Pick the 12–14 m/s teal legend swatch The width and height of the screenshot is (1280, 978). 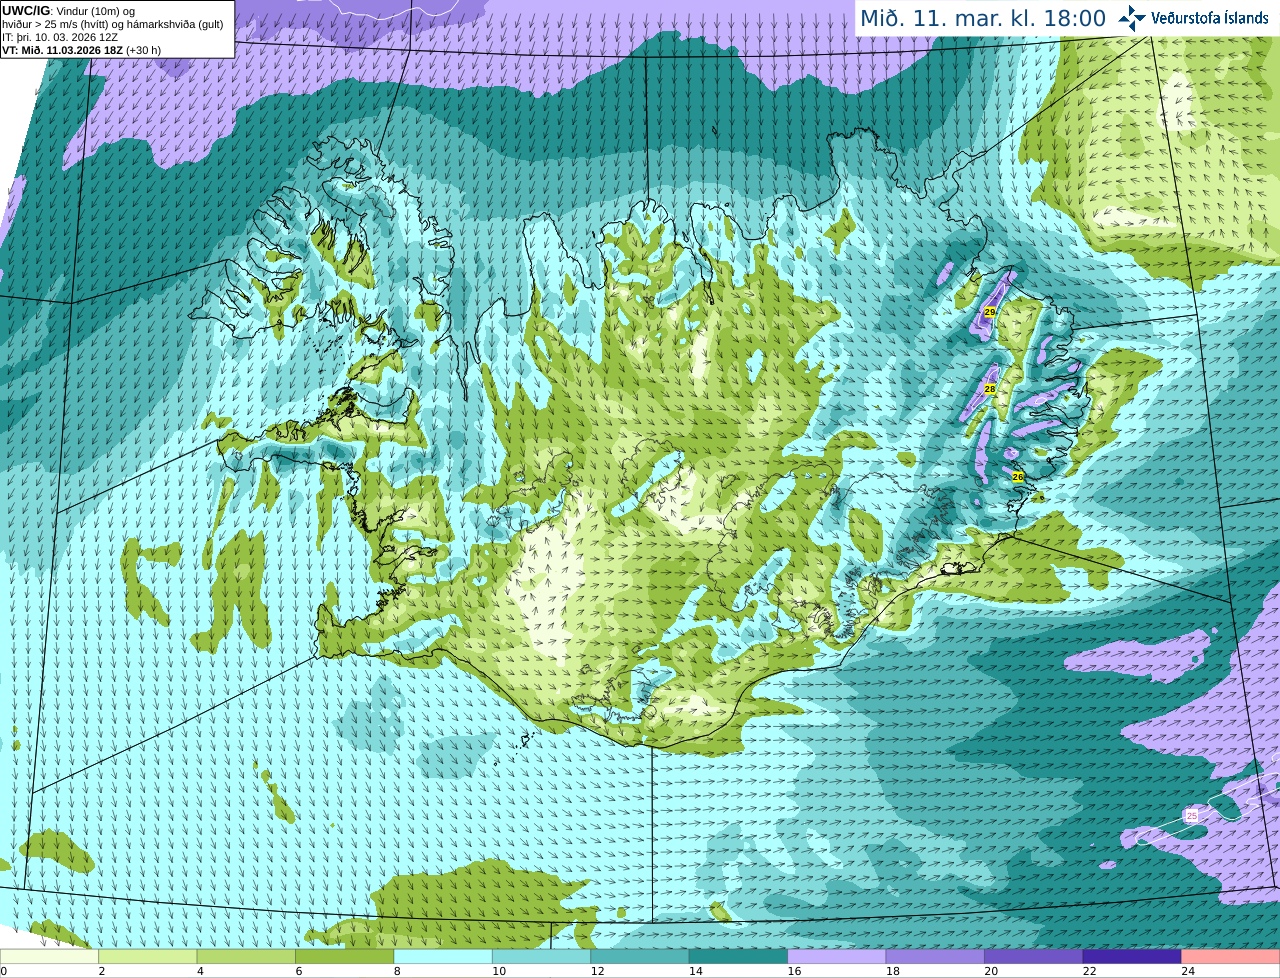click(640, 957)
